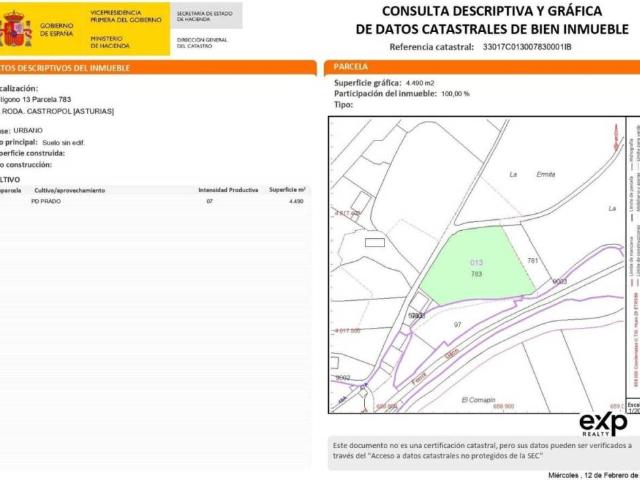This screenshot has width=640, height=480.
Task: Click the 'RODA. CASTROPOL [ASTURIAS]' address line
Action: tap(58, 111)
